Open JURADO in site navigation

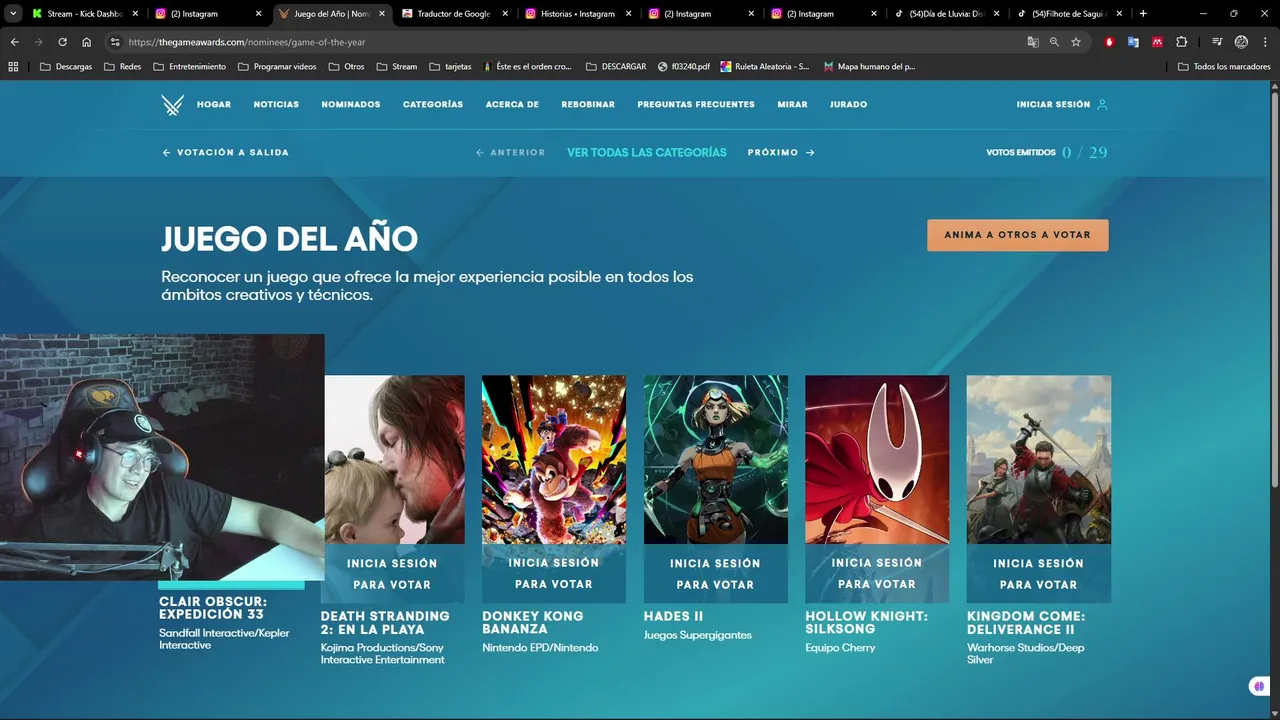click(848, 105)
